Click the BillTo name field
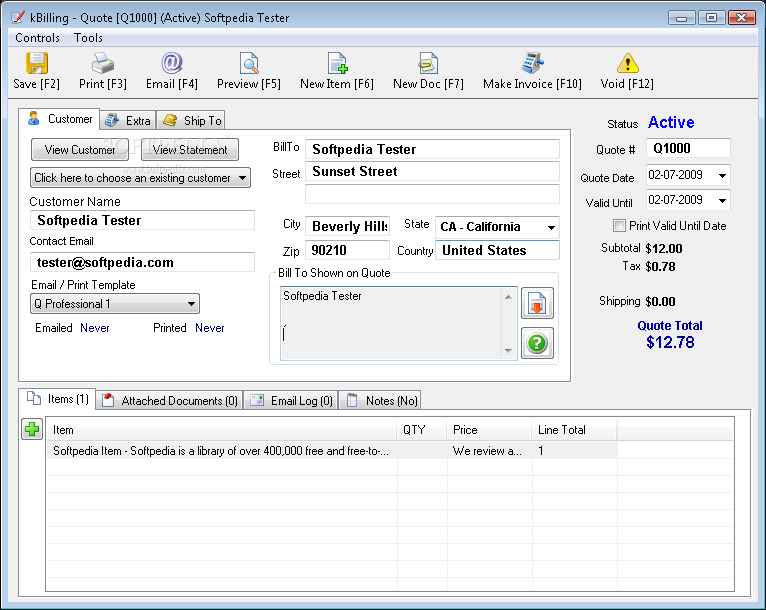 [x=432, y=149]
